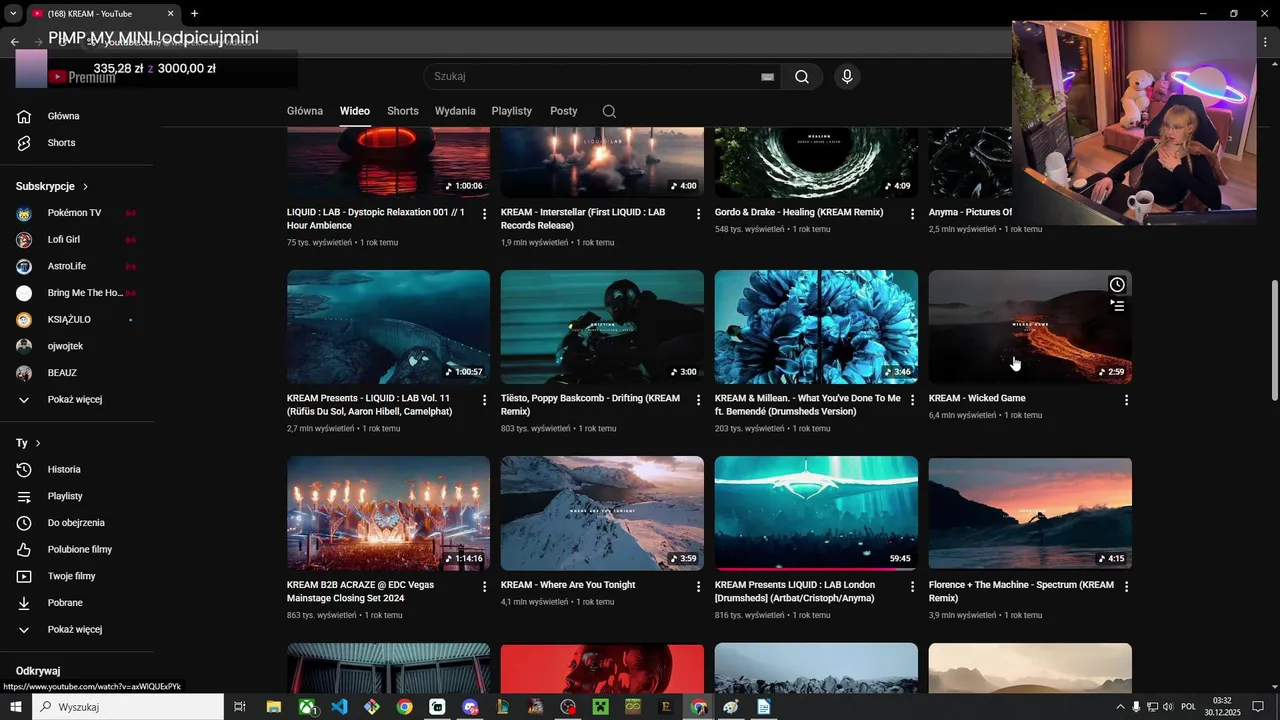Show hidden system tray icons chevron
1280x720 pixels.
click(1119, 707)
